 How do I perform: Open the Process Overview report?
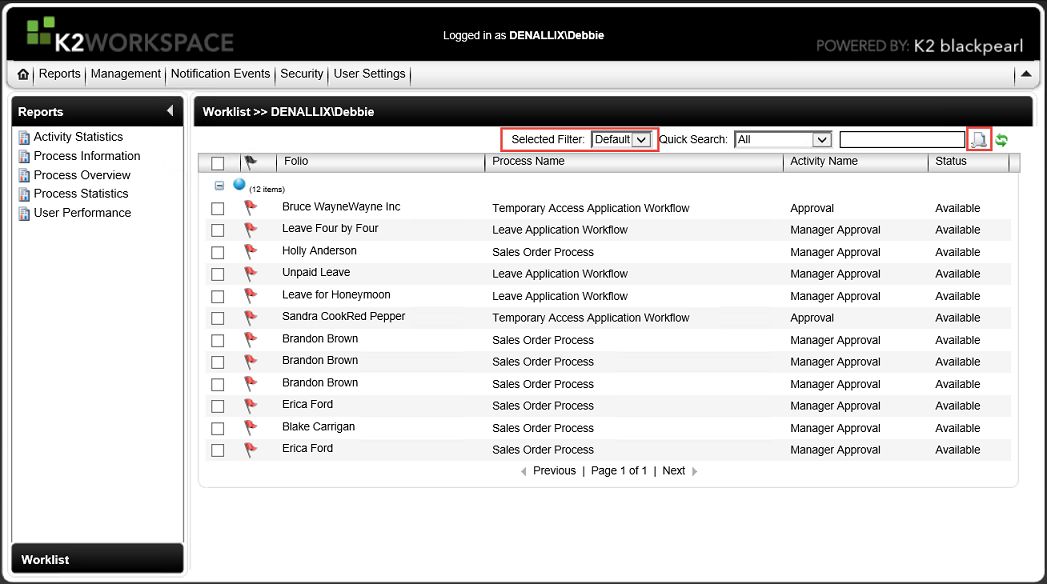(82, 175)
